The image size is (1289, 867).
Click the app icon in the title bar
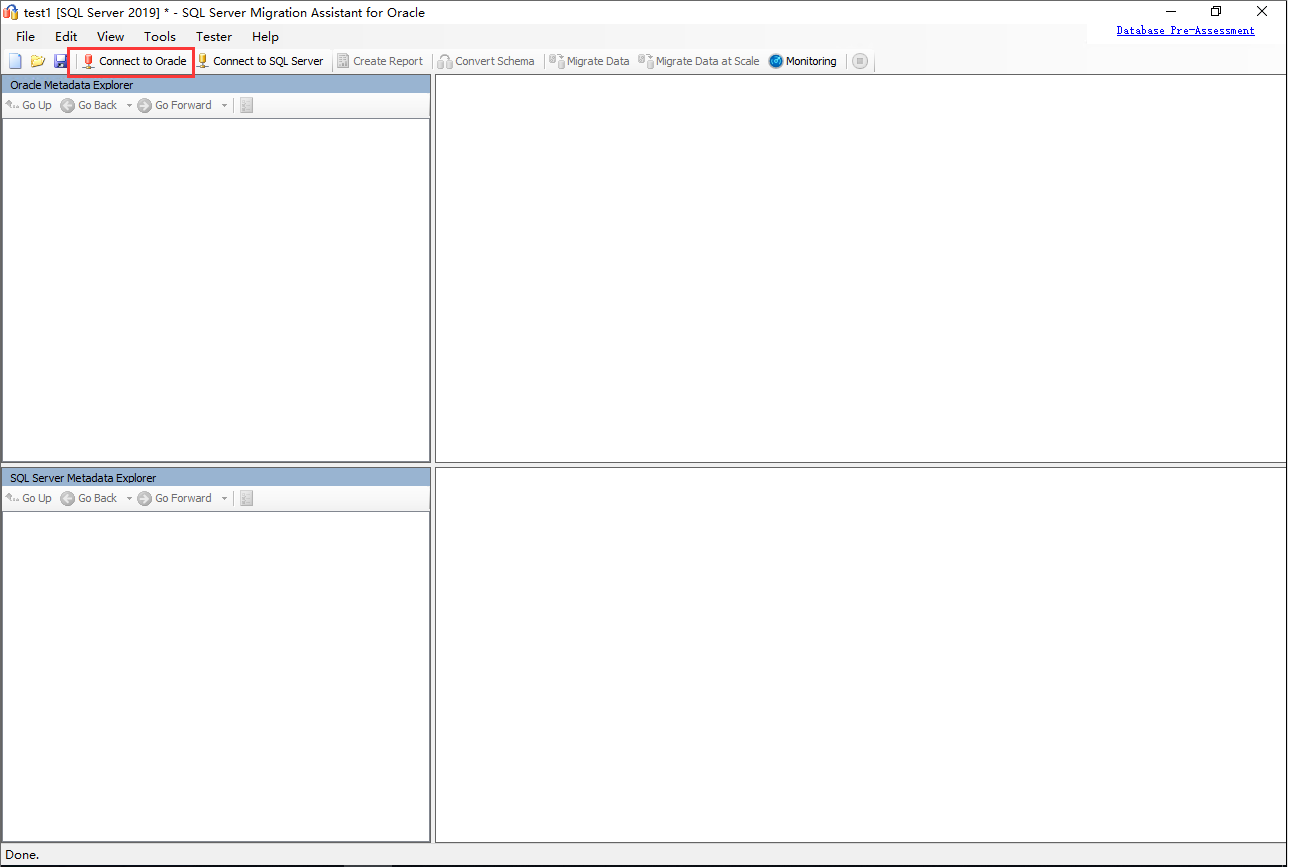click(x=12, y=12)
